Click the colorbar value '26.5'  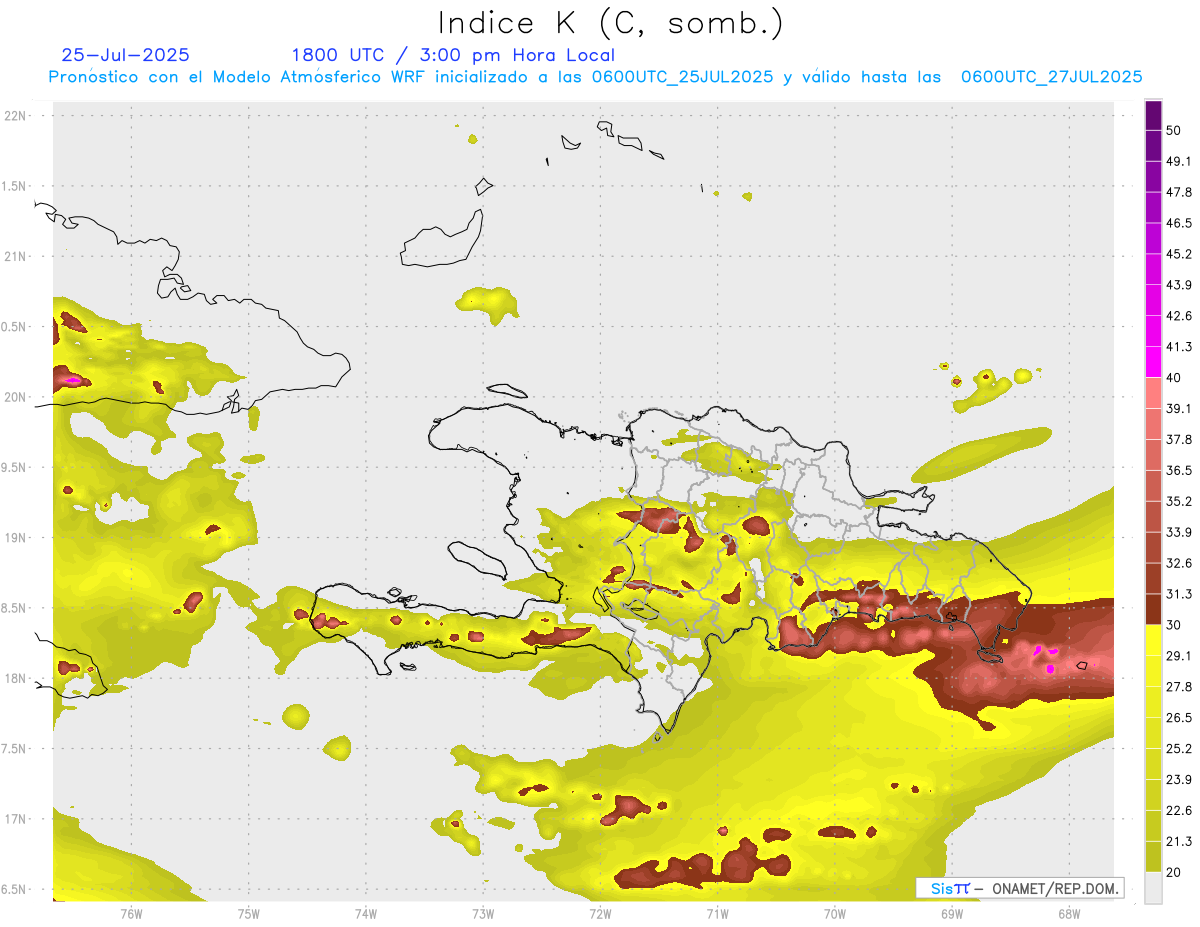click(1179, 718)
